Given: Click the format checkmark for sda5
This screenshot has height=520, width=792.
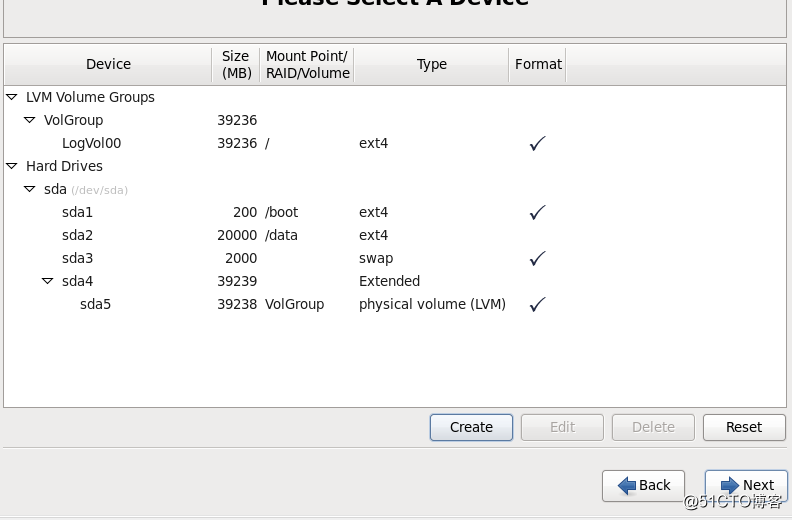Looking at the screenshot, I should 537,304.
